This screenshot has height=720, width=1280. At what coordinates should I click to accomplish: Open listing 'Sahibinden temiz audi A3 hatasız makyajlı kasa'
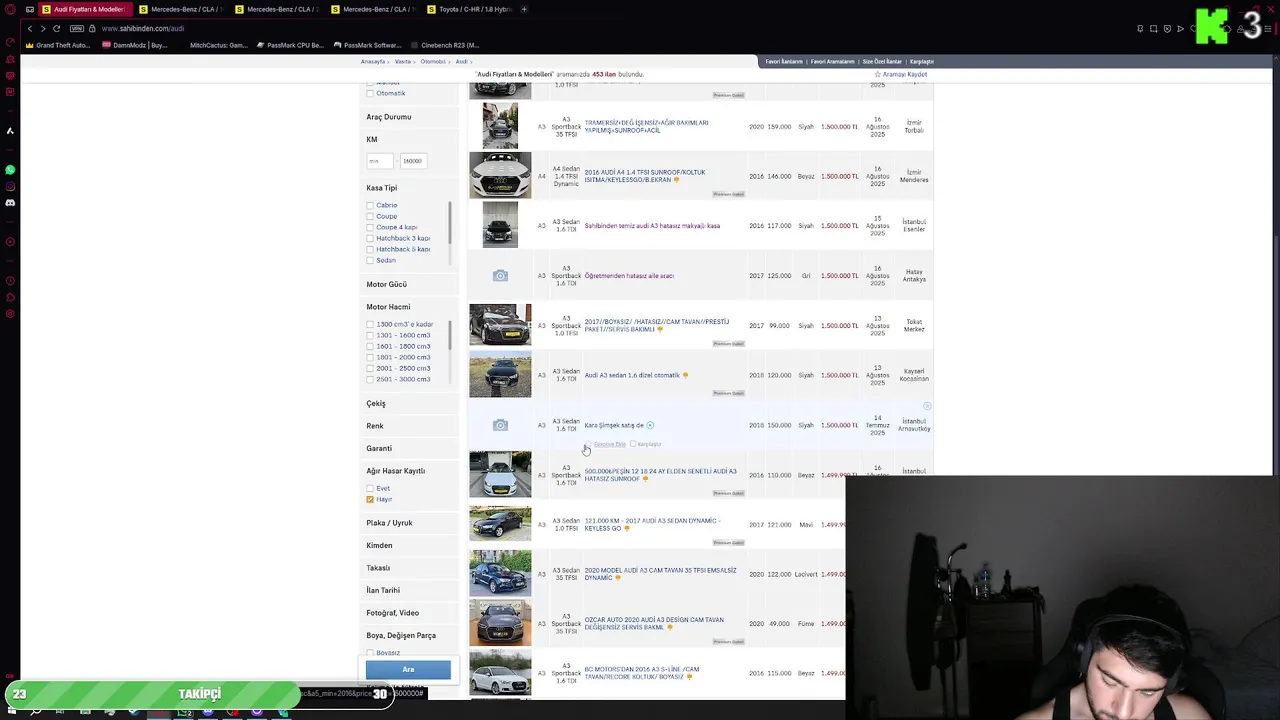(652, 226)
